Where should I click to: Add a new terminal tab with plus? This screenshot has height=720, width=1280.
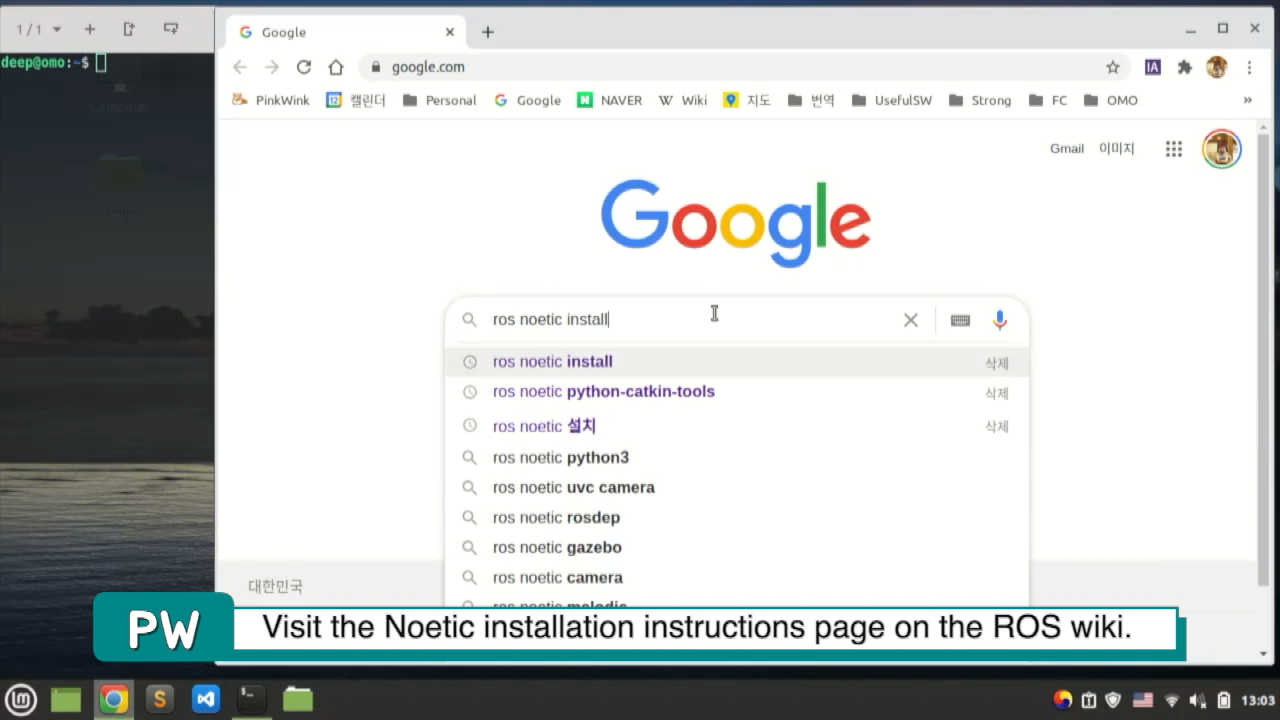(90, 30)
